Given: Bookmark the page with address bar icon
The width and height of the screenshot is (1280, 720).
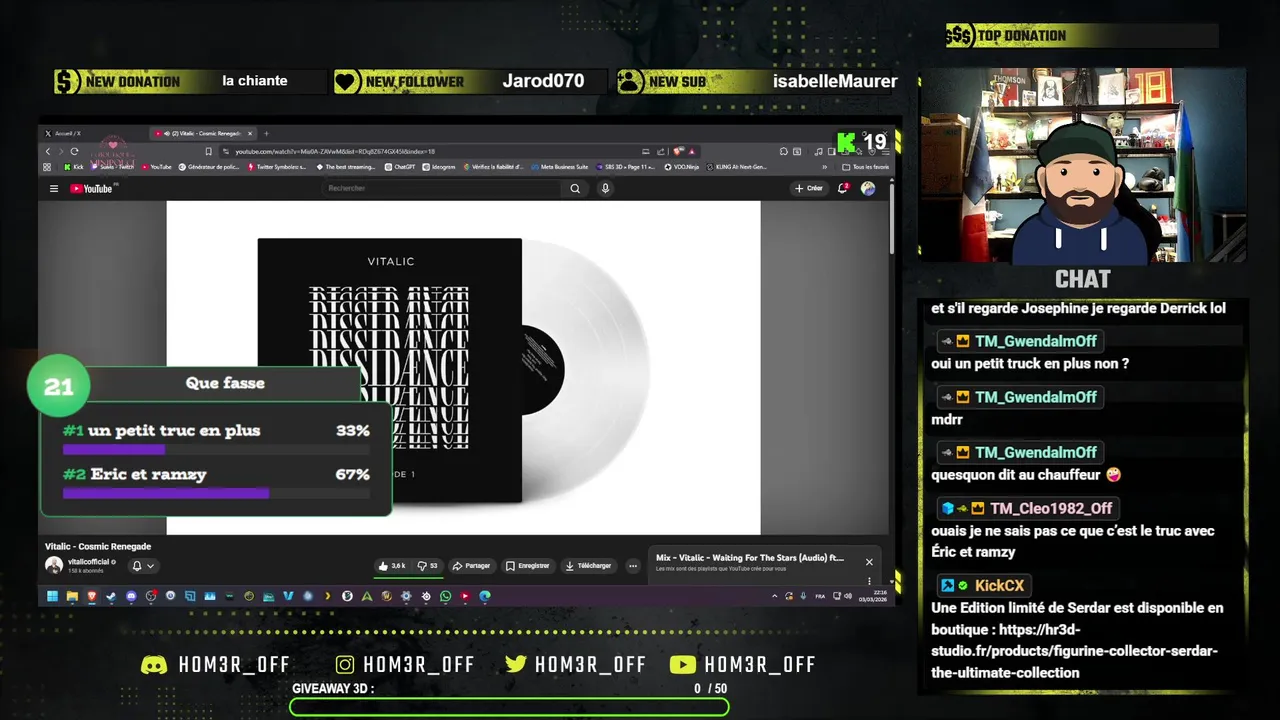Looking at the screenshot, I should (x=208, y=151).
